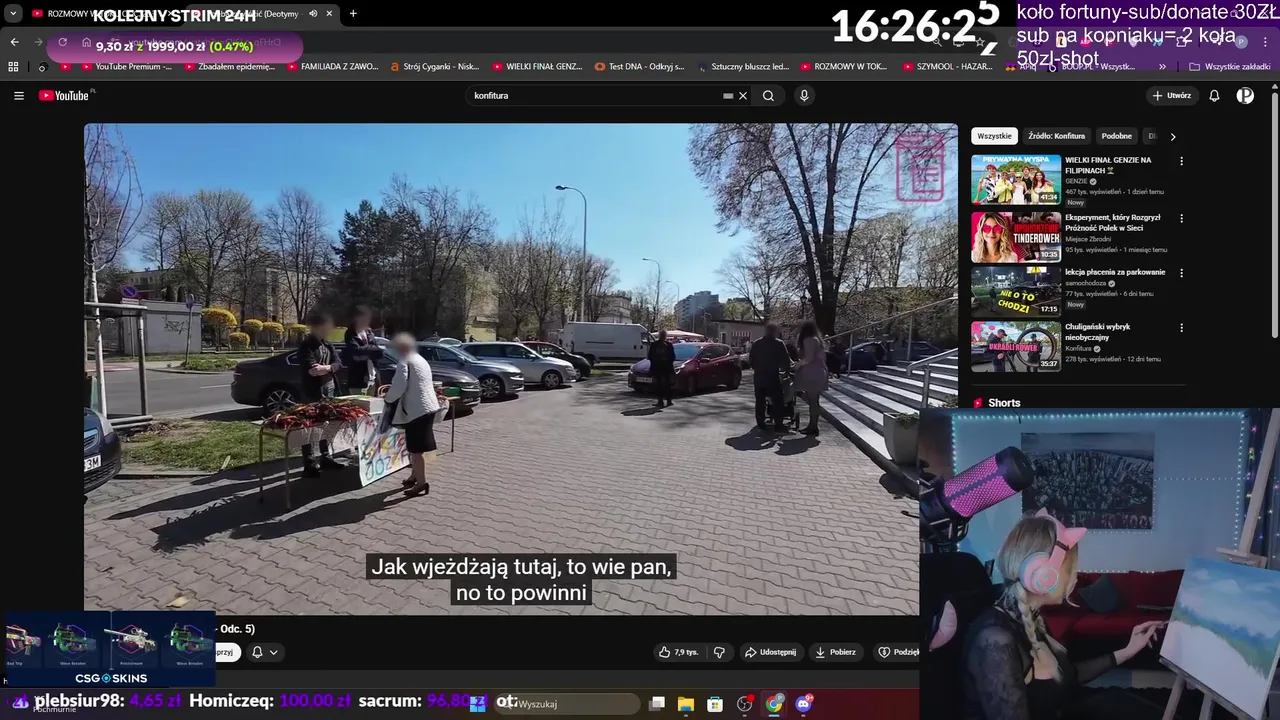Open 'Sztuczny bluszcz led' bookmark

[743, 67]
